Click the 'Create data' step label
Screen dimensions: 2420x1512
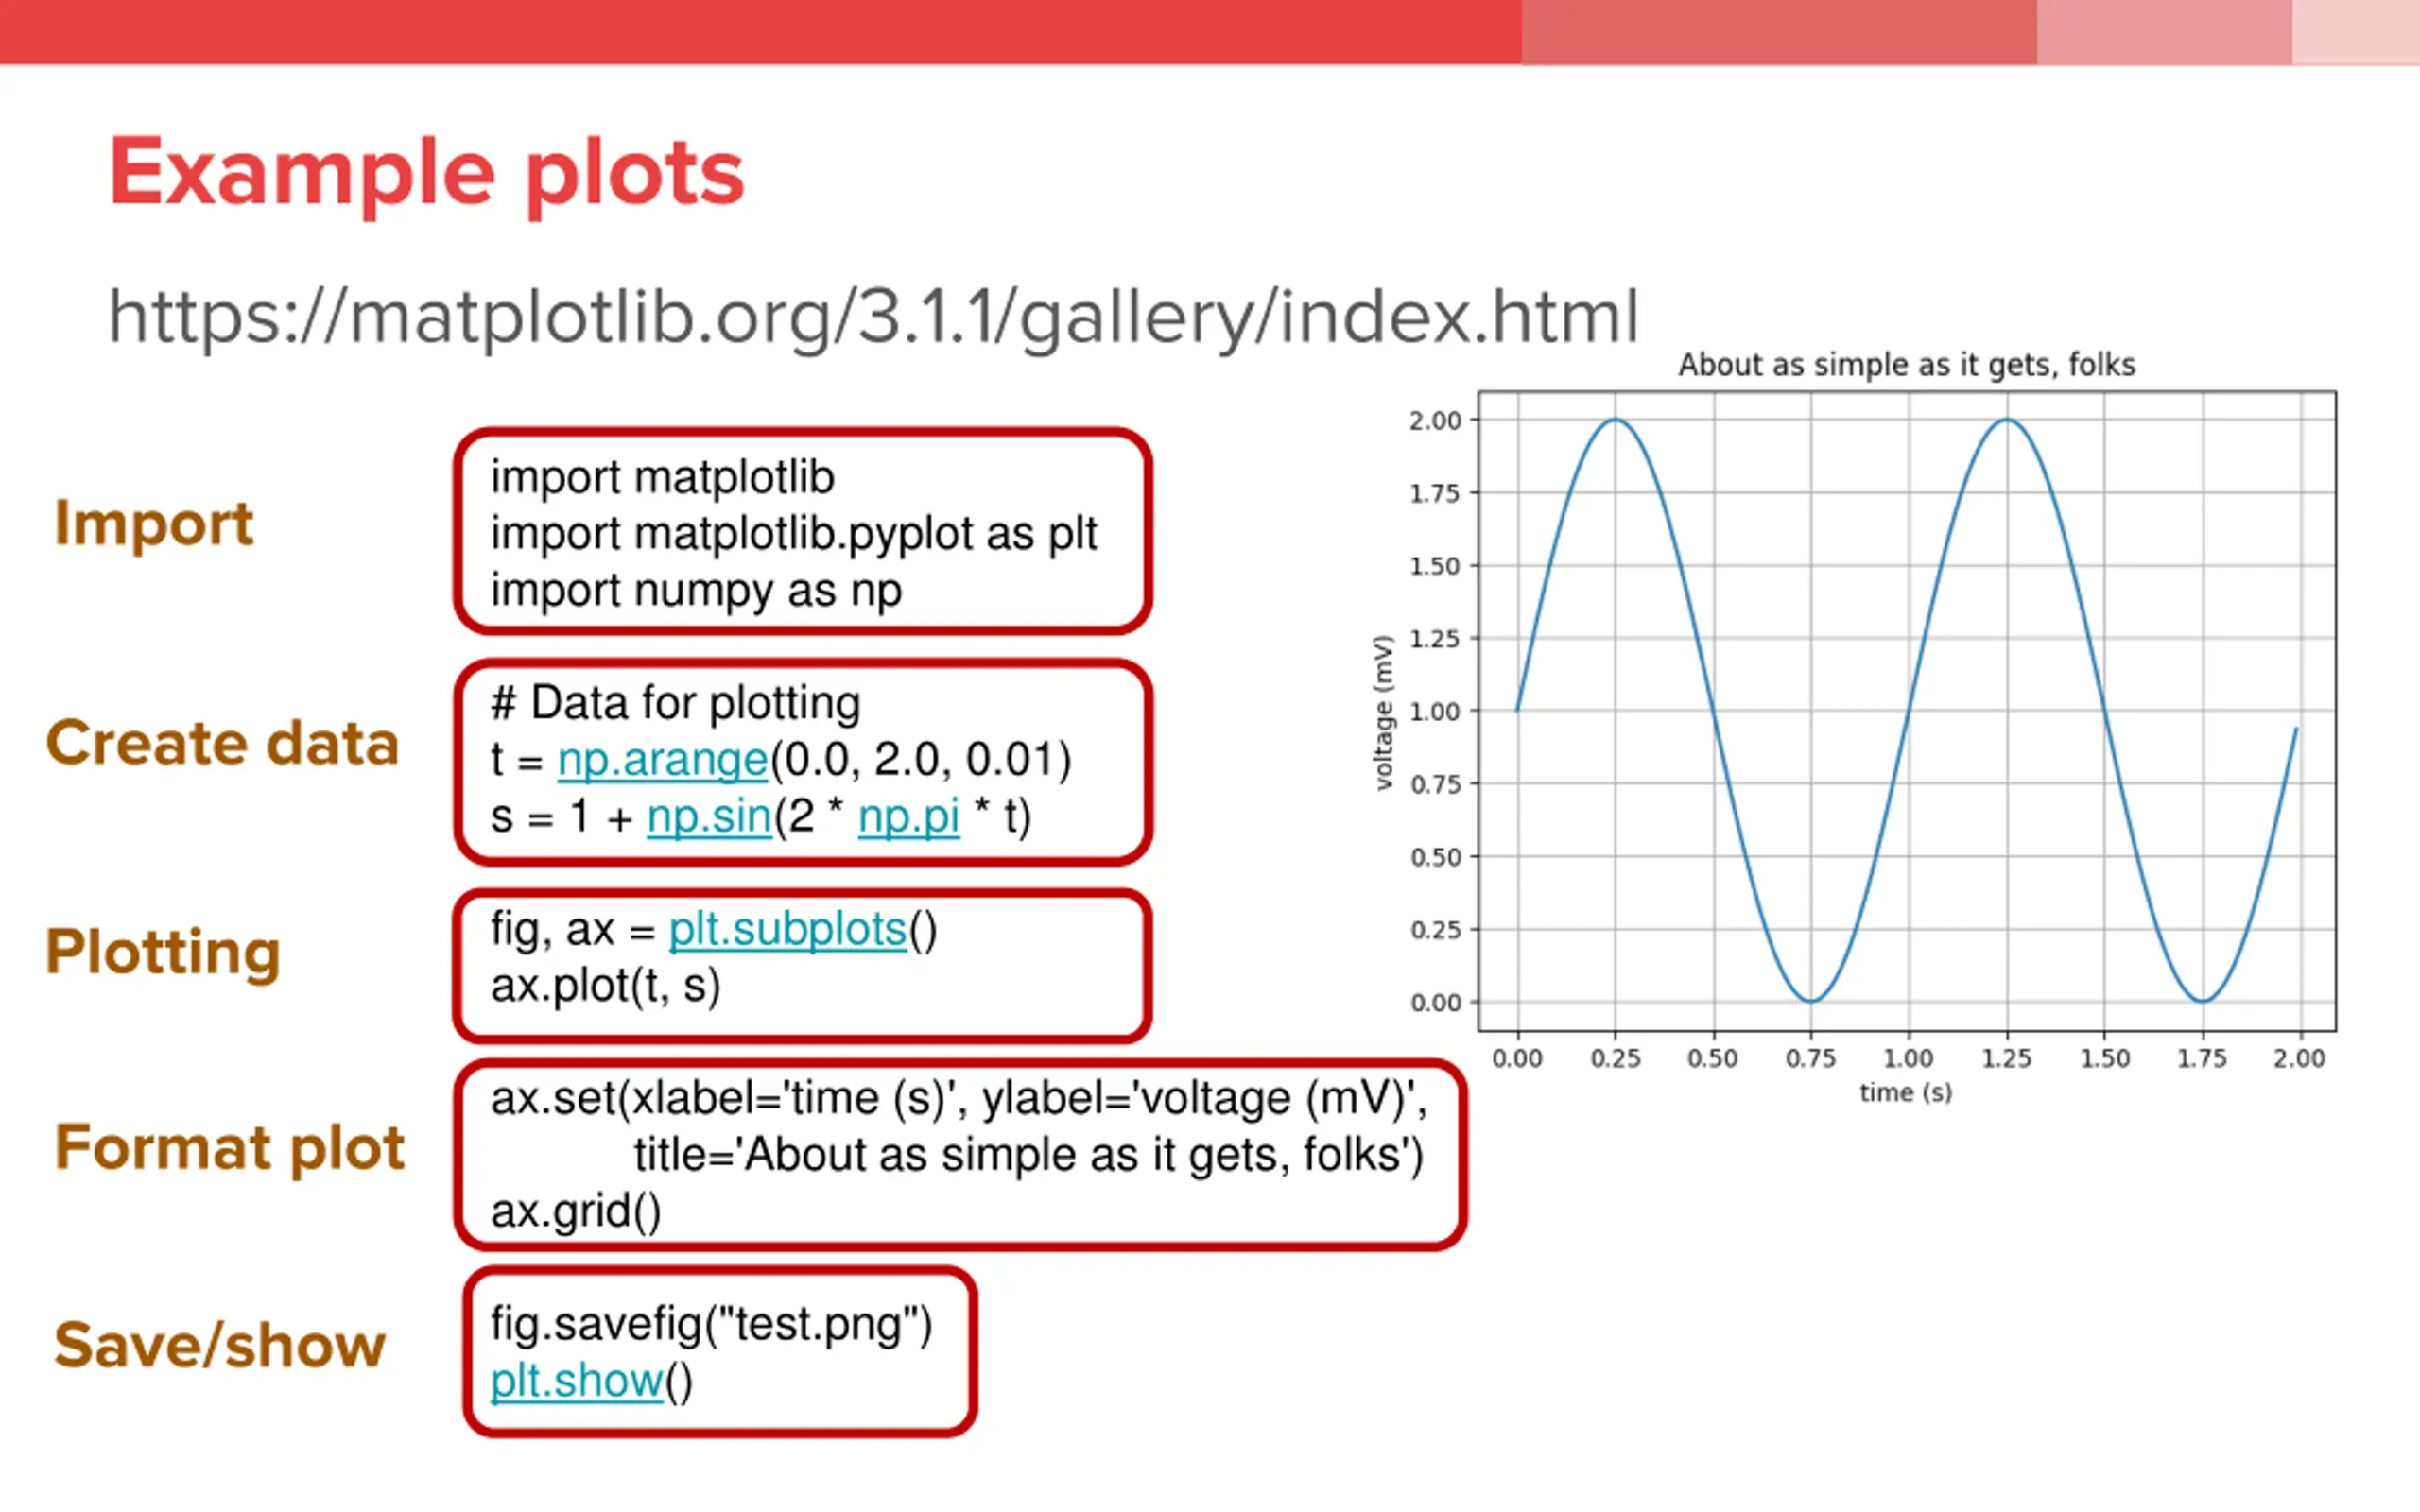[x=222, y=743]
